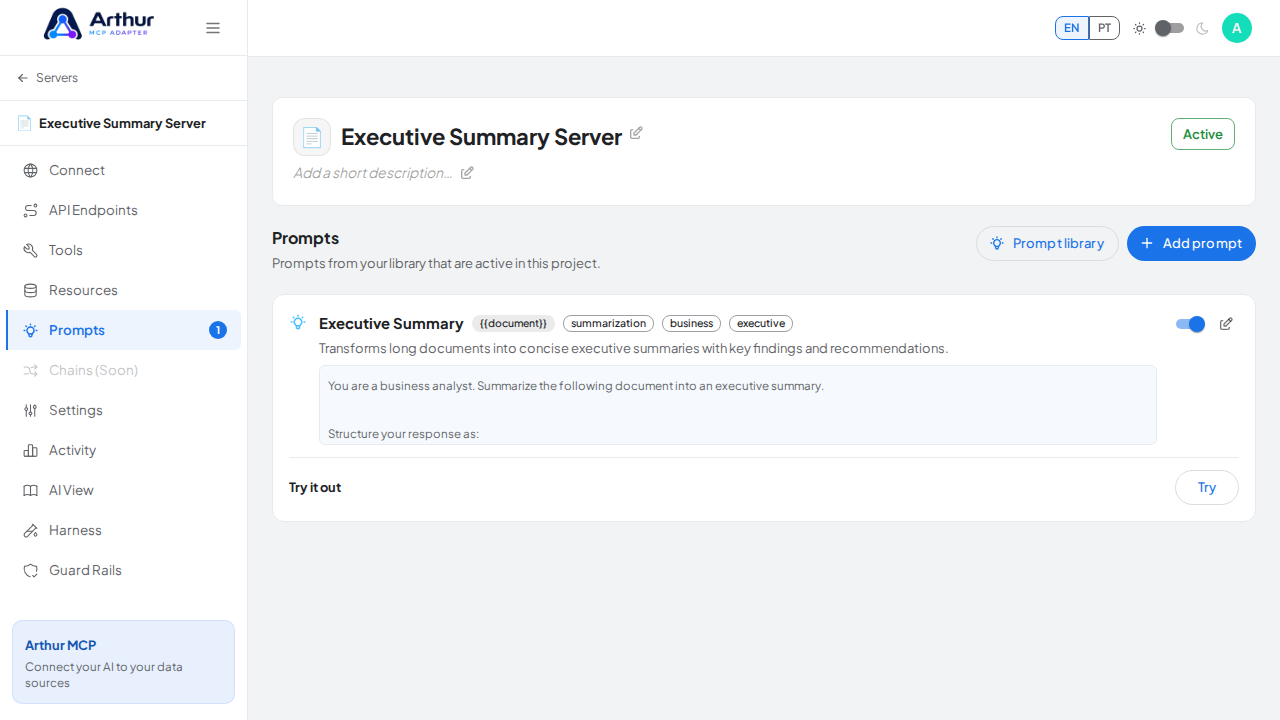Click the Executive Summary prompt lightbulb icon

(298, 322)
